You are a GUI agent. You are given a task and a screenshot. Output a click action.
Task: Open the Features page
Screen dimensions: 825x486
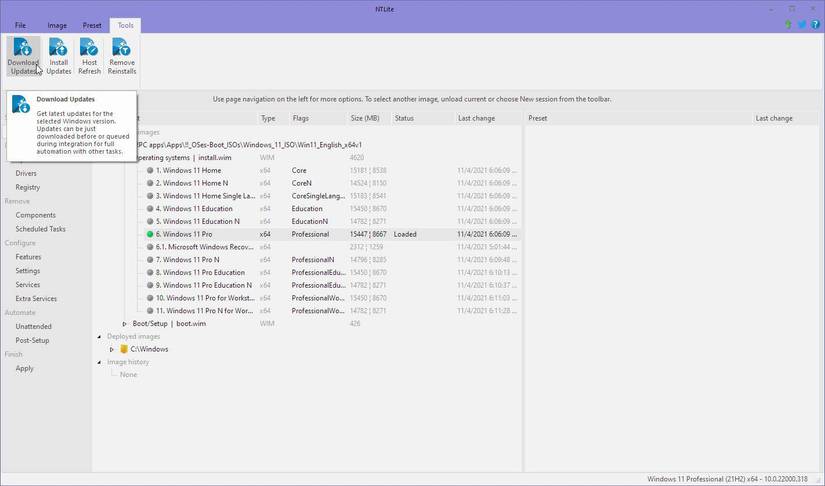click(28, 257)
